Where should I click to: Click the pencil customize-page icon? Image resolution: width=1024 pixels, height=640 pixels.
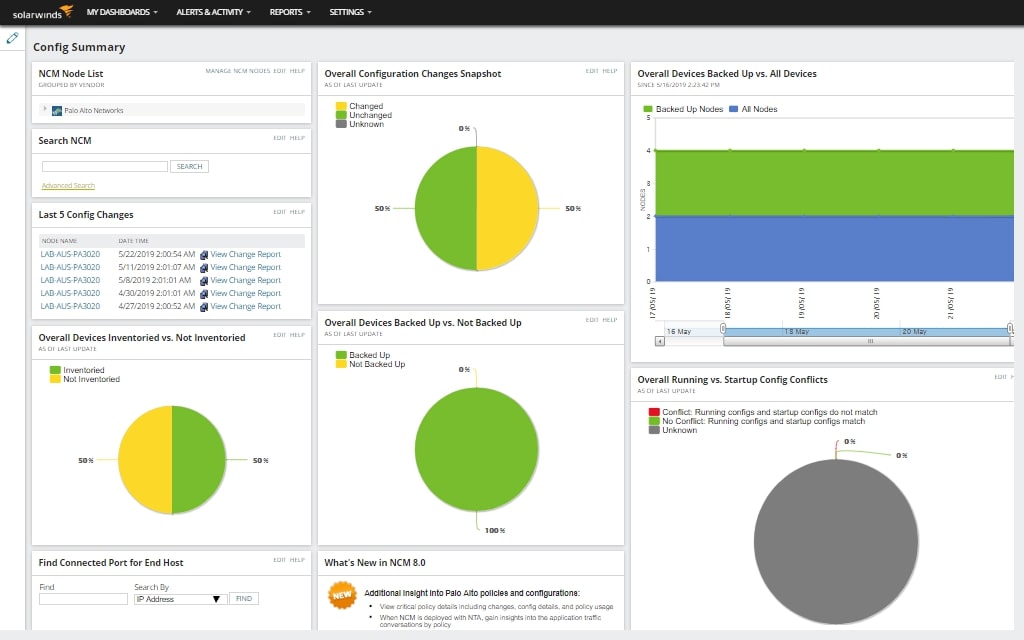[x=13, y=38]
